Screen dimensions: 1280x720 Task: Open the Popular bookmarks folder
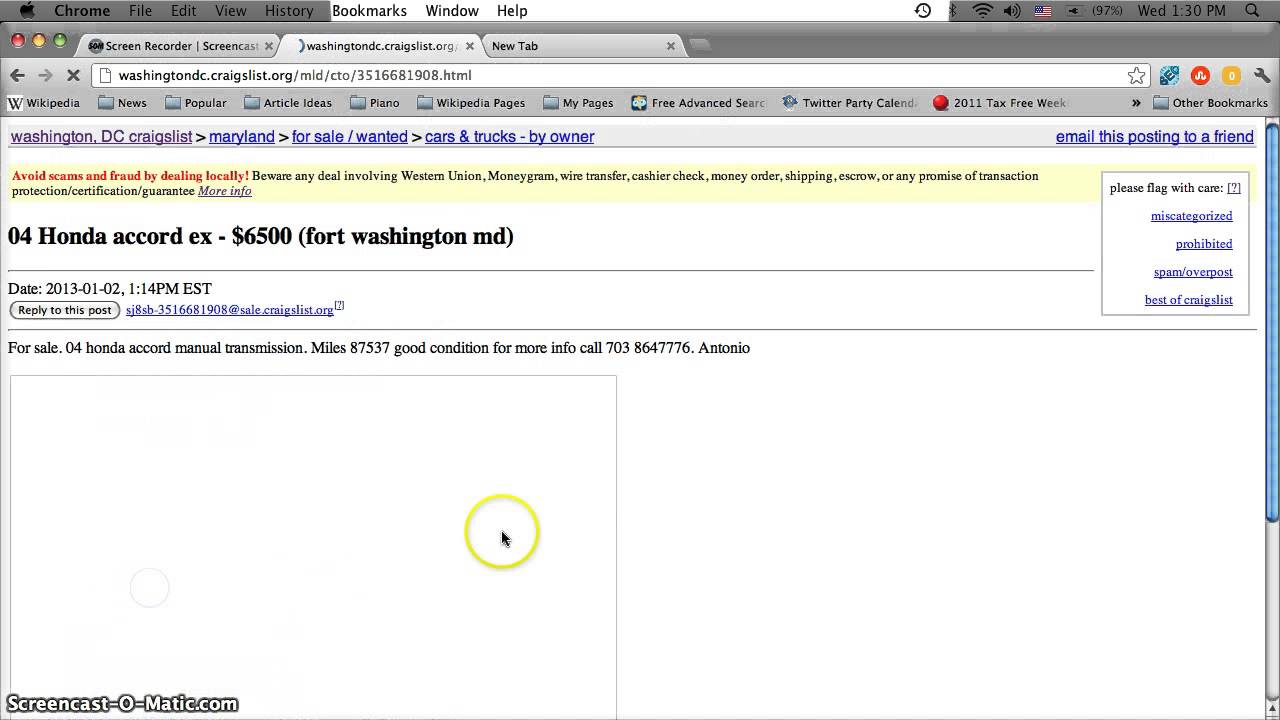pyautogui.click(x=196, y=103)
